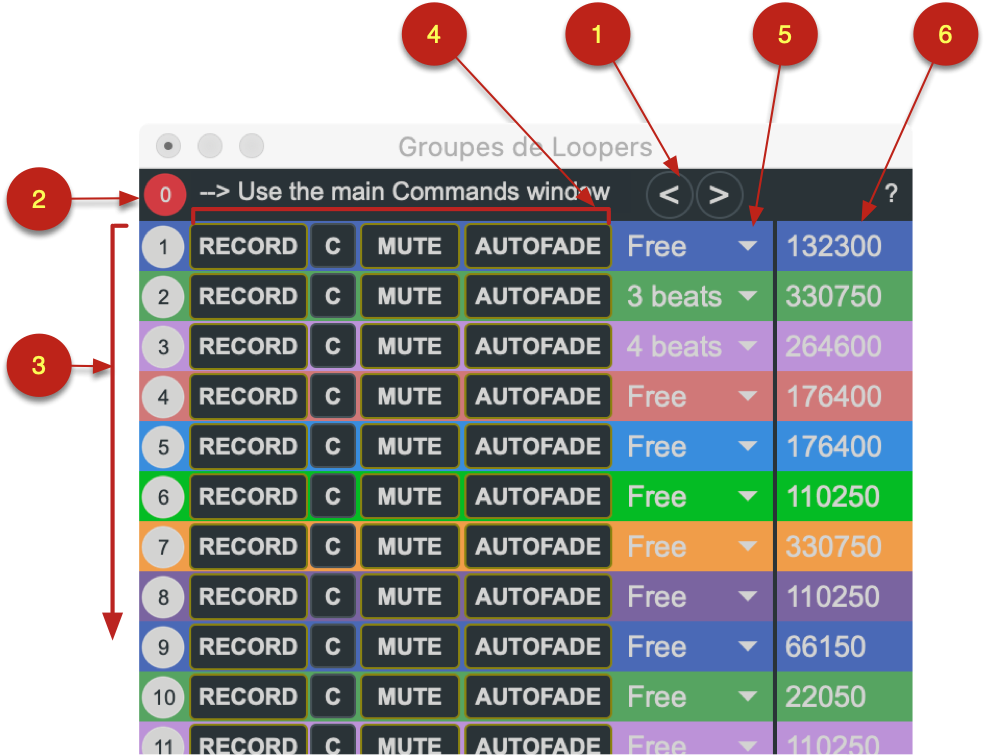
Task: Toggle AUTOFADE on looper 2
Action: (538, 297)
